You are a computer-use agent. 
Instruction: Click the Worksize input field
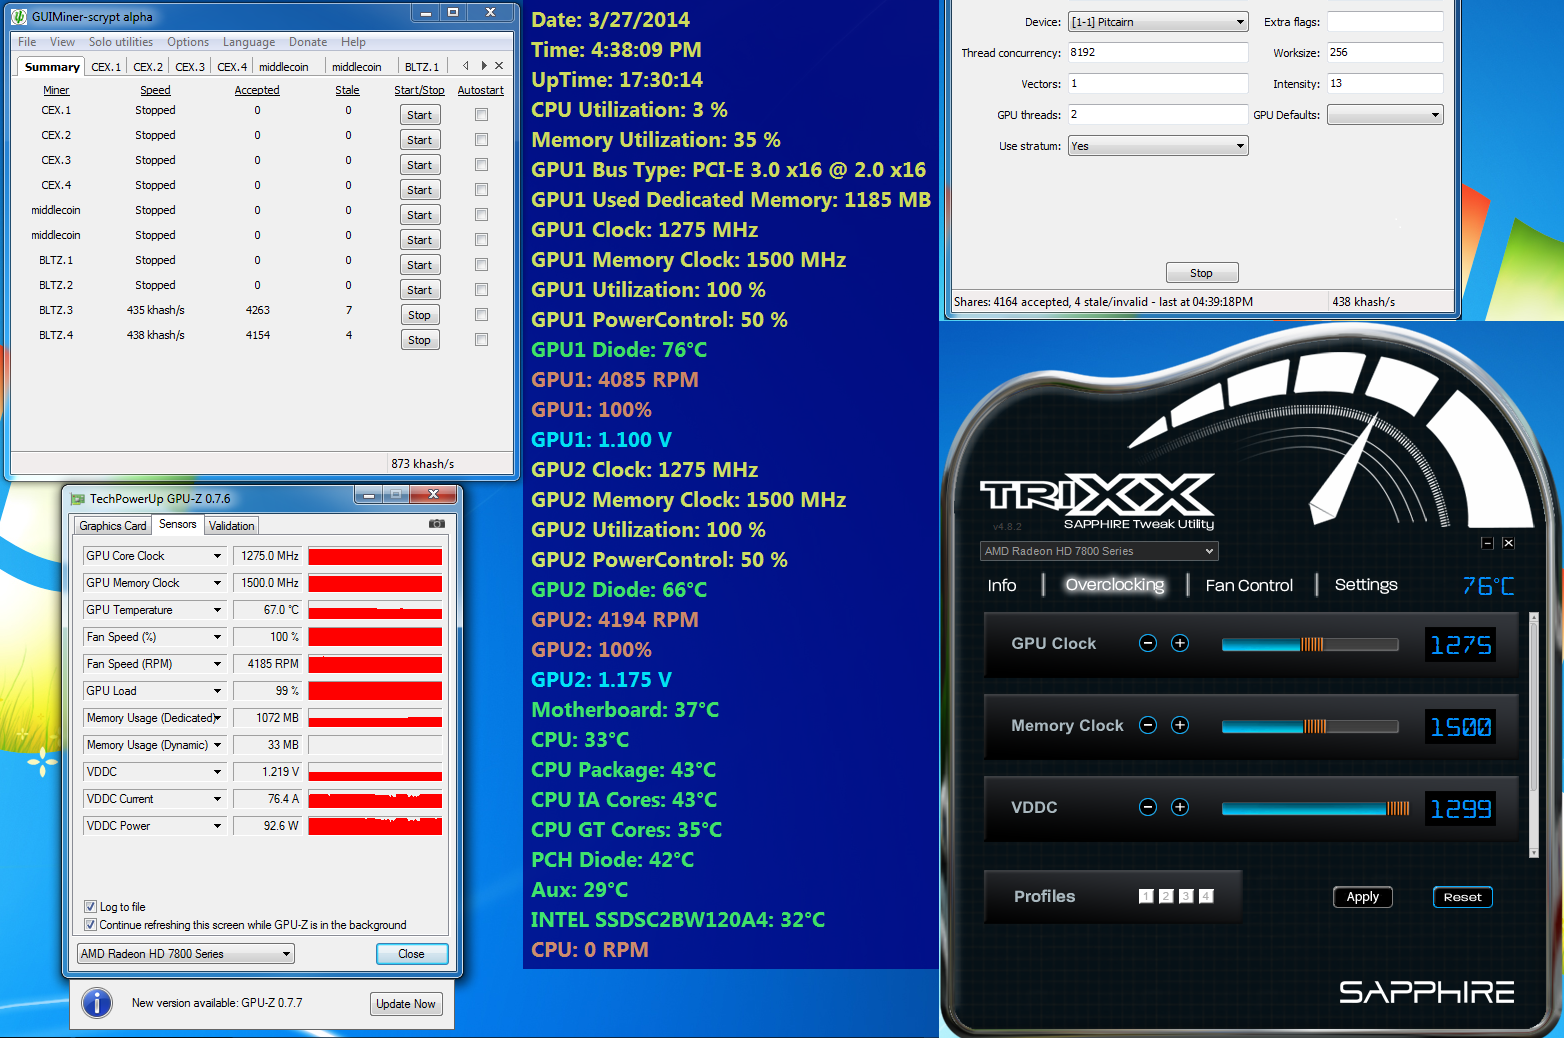(x=1385, y=52)
